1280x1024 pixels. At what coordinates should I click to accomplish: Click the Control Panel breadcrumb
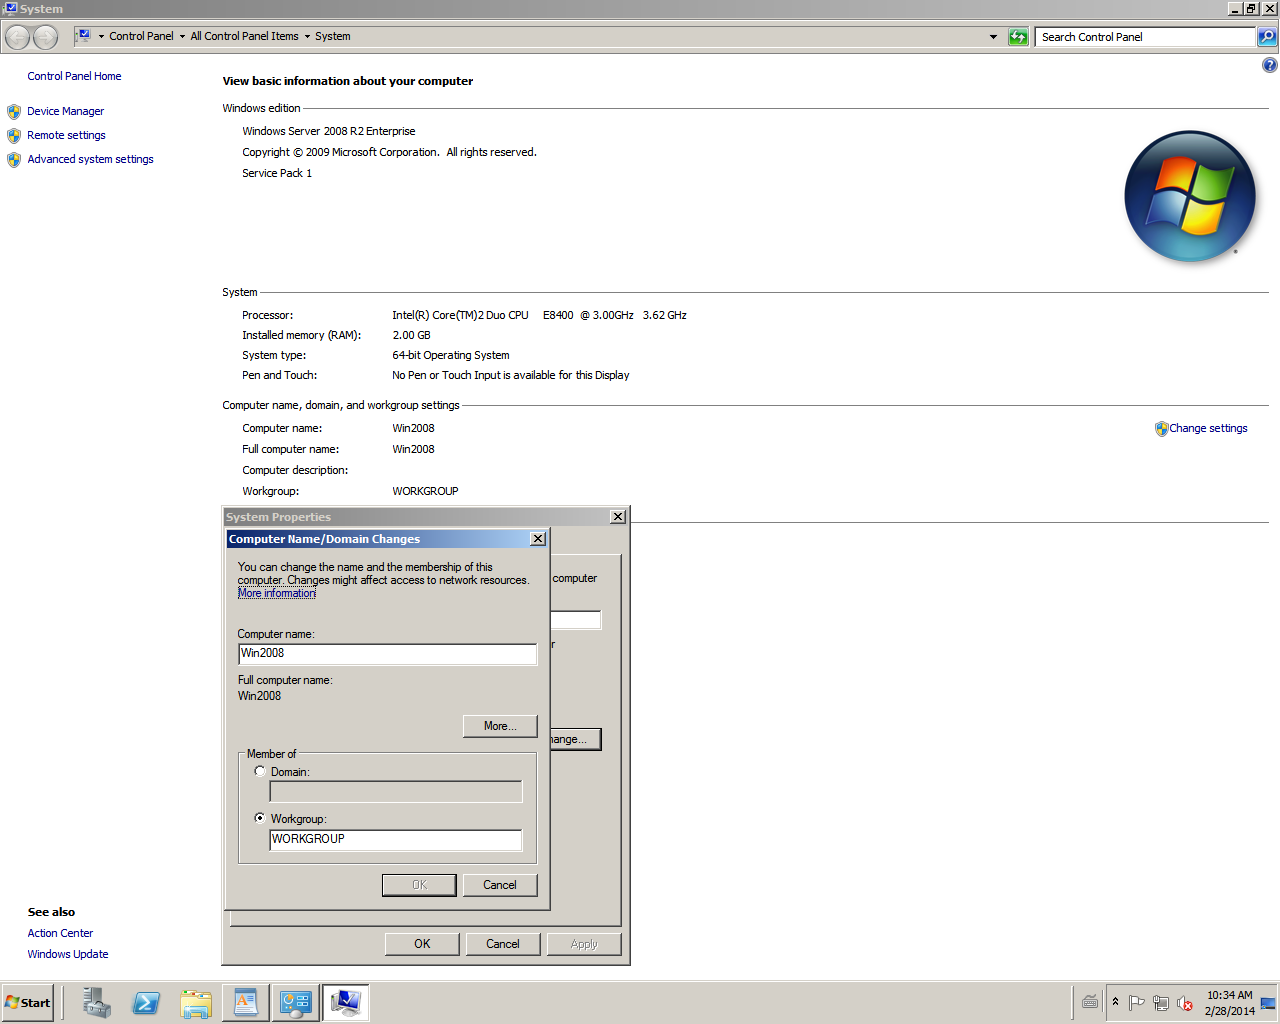pos(141,36)
